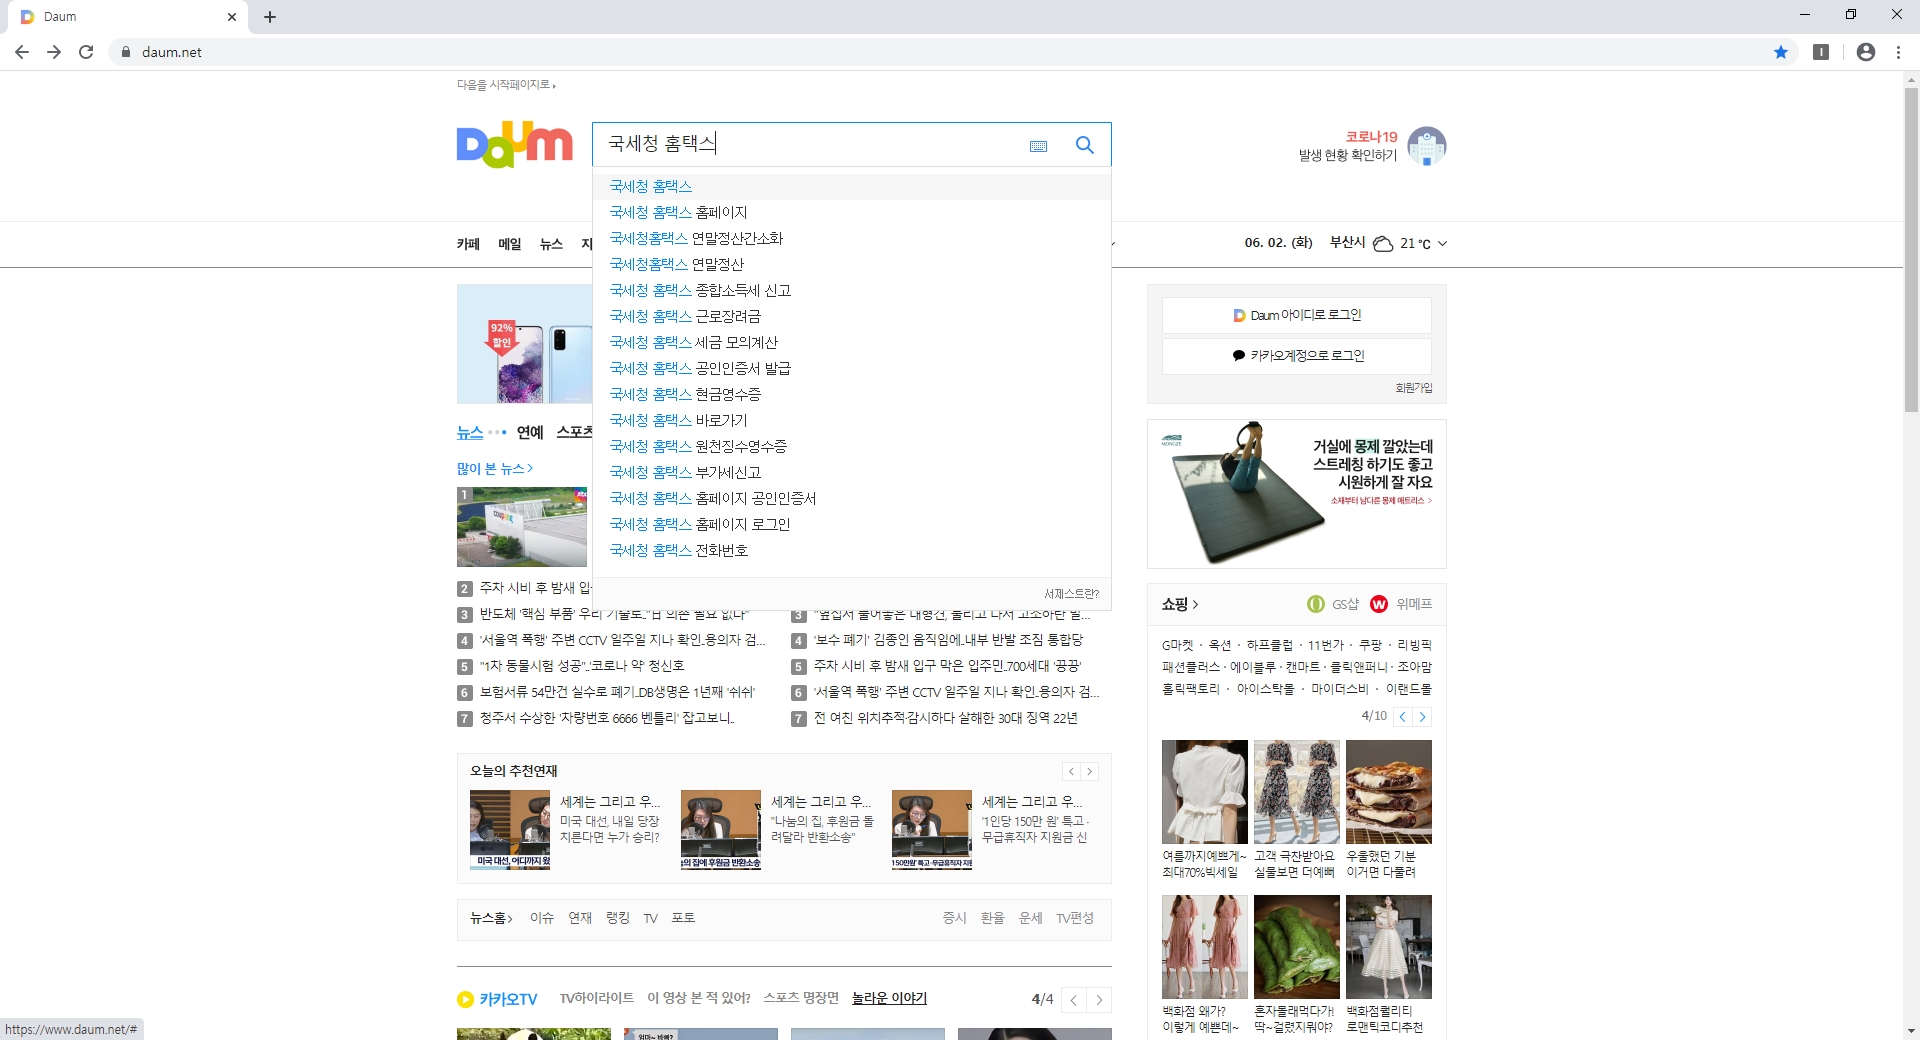Click 쇼핑 section heading

tap(1179, 604)
